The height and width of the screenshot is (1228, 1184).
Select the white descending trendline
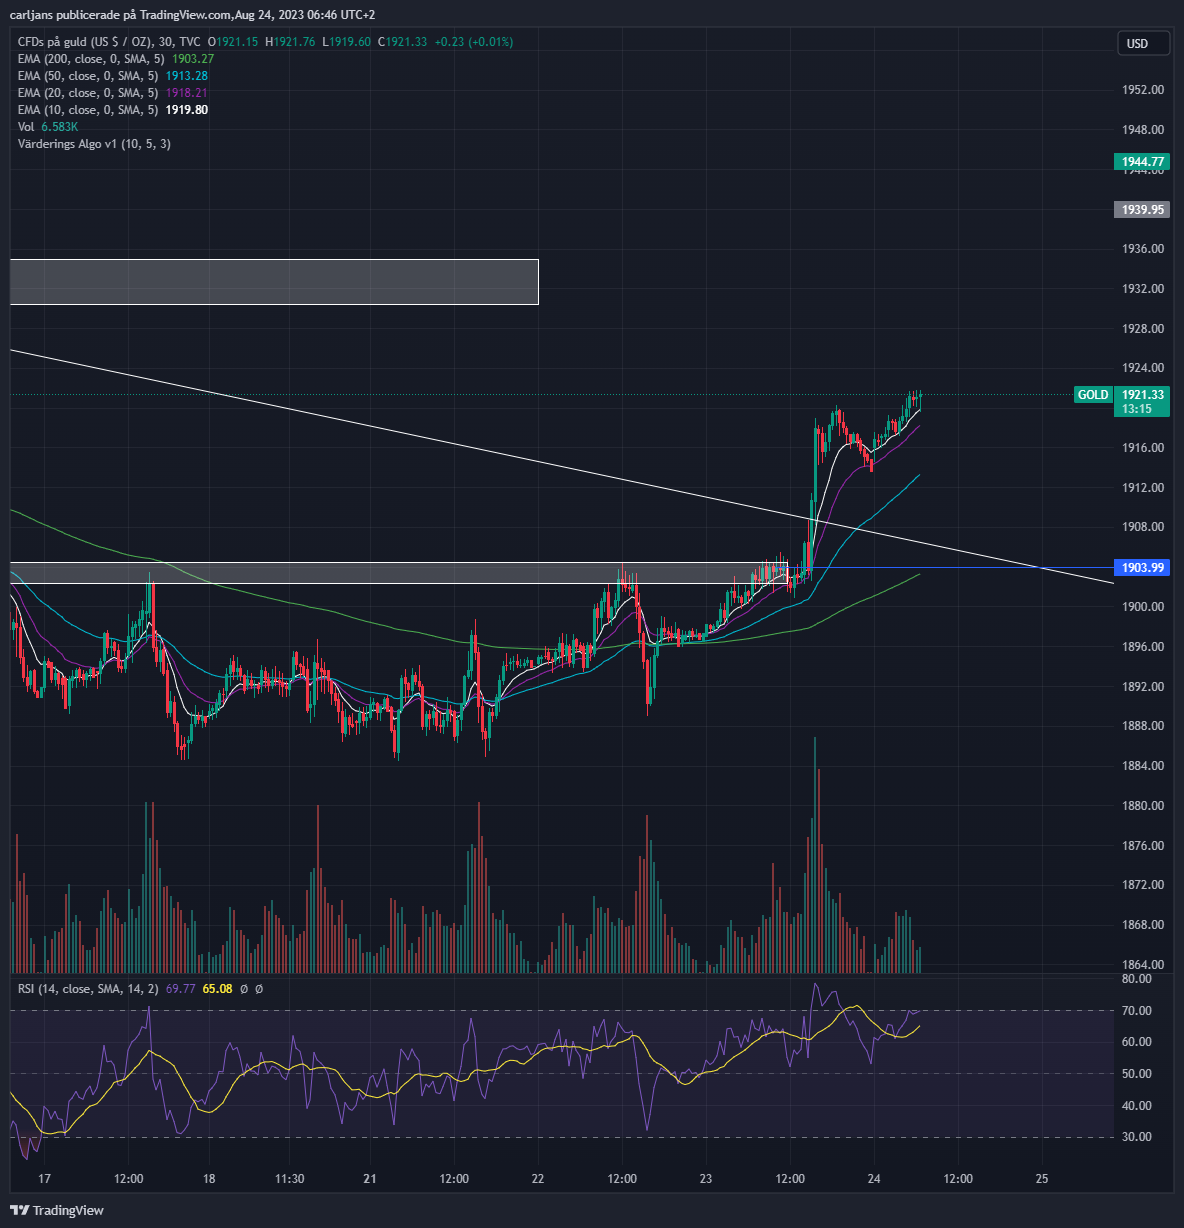(560, 466)
